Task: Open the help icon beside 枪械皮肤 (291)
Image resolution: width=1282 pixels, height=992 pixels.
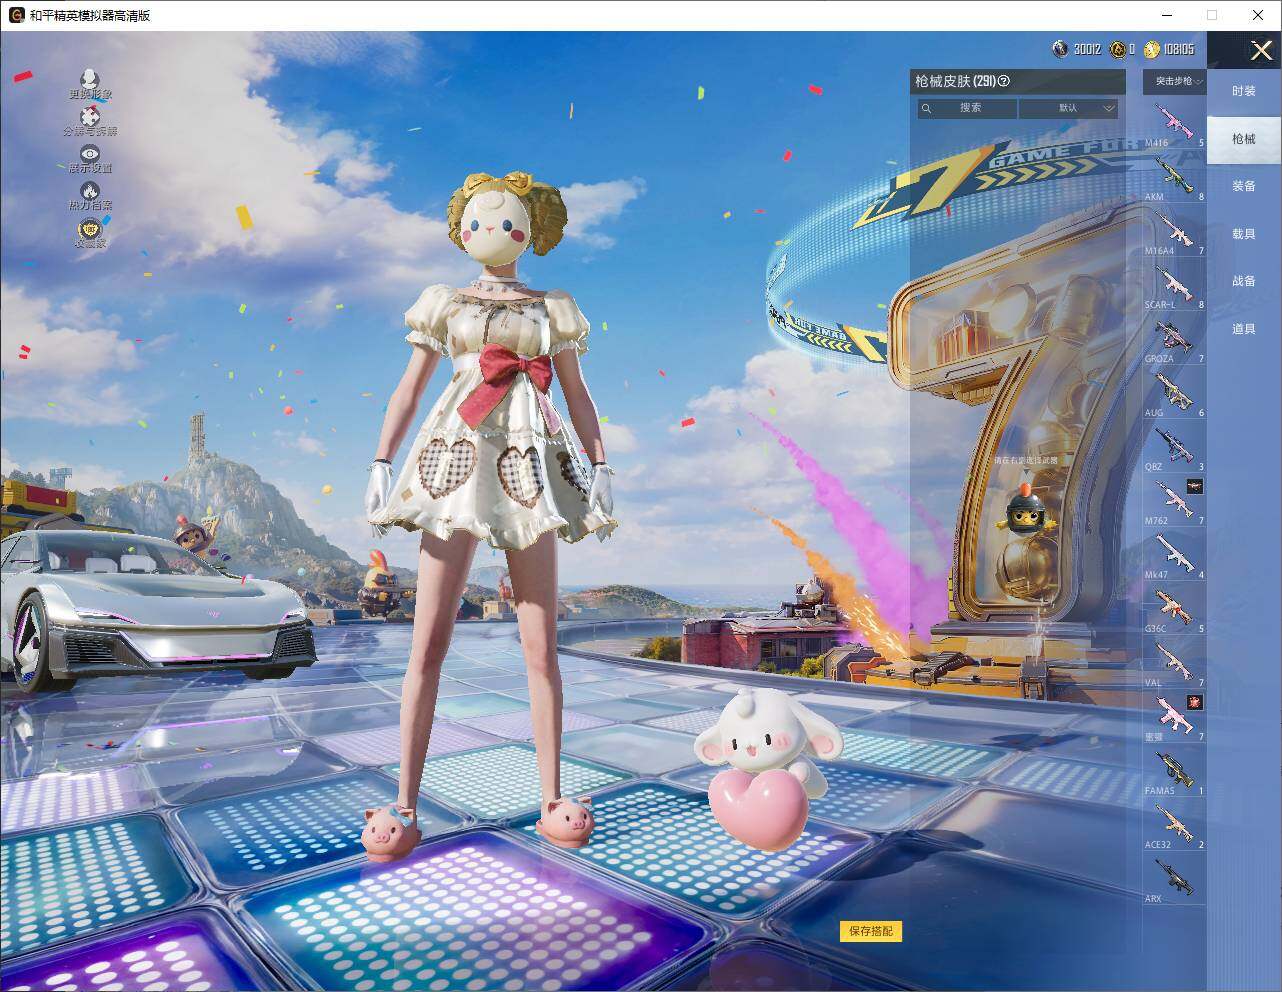Action: click(x=1004, y=81)
